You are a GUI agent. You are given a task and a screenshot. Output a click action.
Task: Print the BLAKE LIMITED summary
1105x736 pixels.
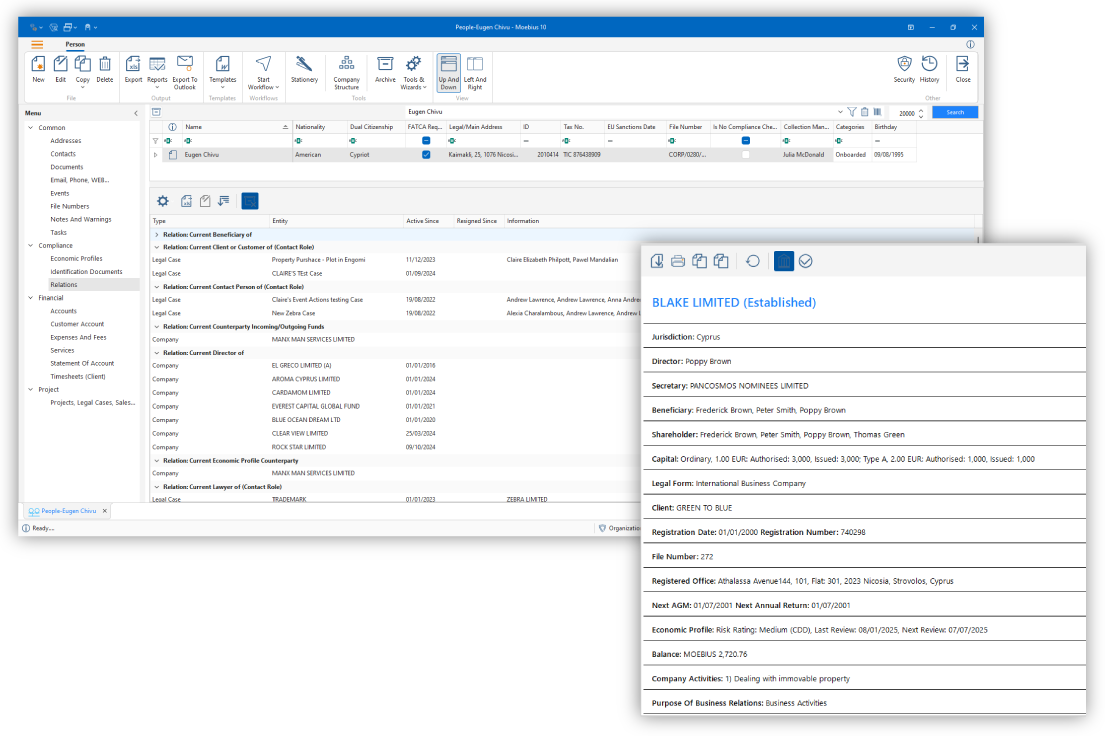678,261
